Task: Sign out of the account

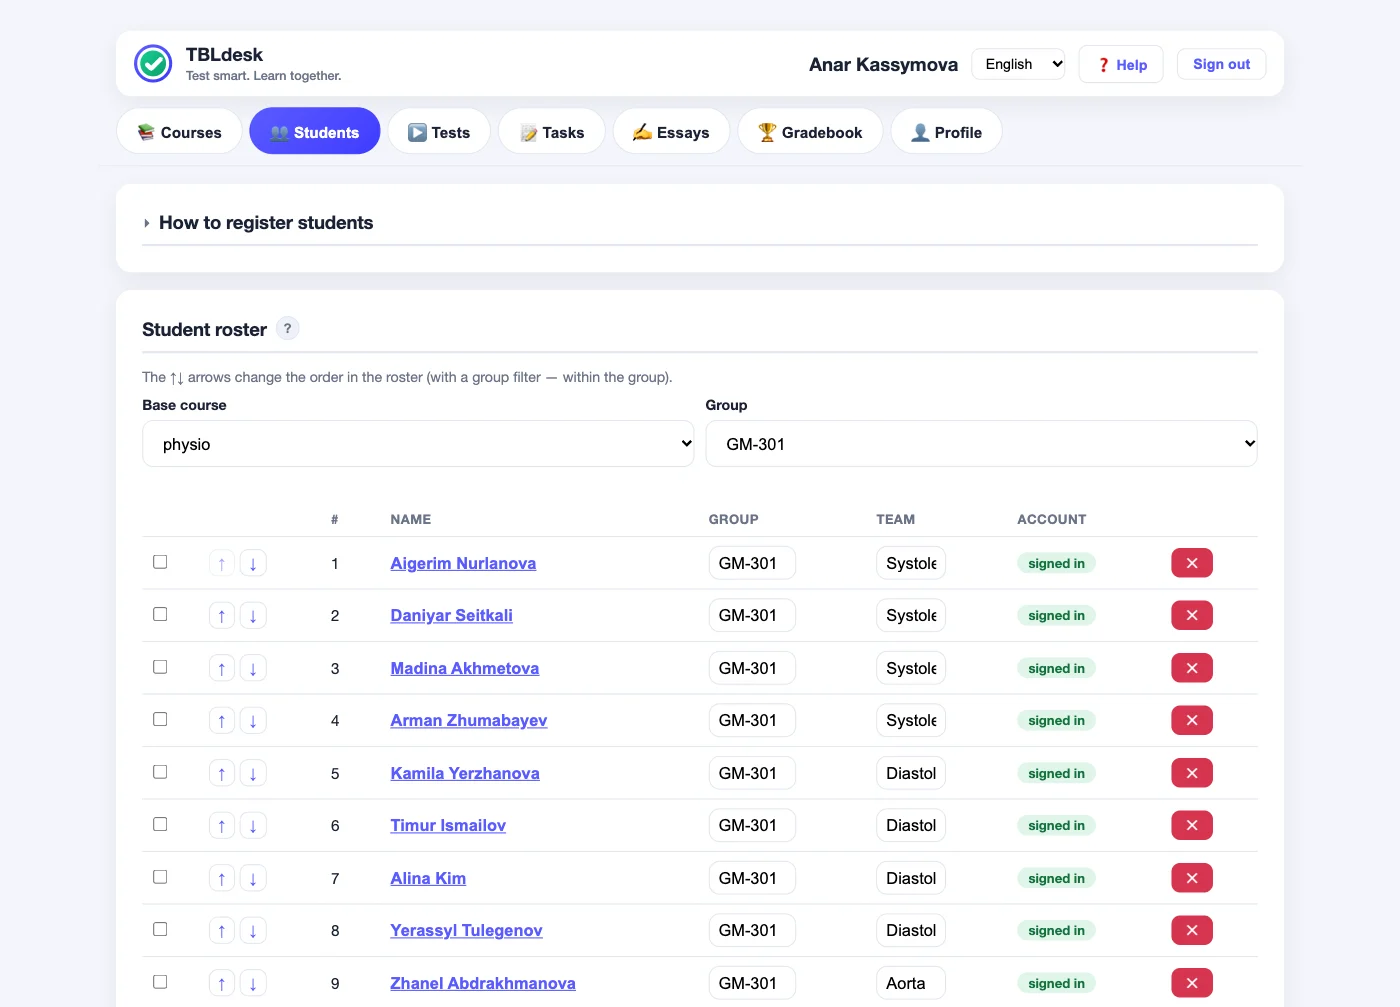Action: tap(1221, 64)
